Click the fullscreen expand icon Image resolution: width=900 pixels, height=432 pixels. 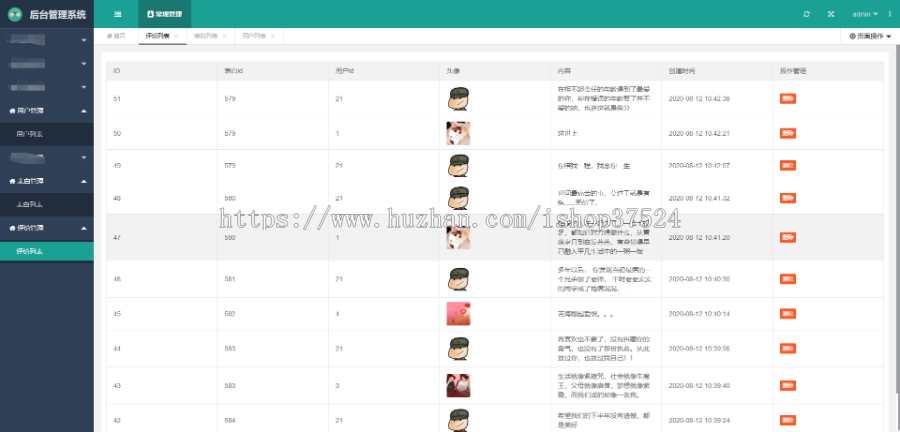831,14
